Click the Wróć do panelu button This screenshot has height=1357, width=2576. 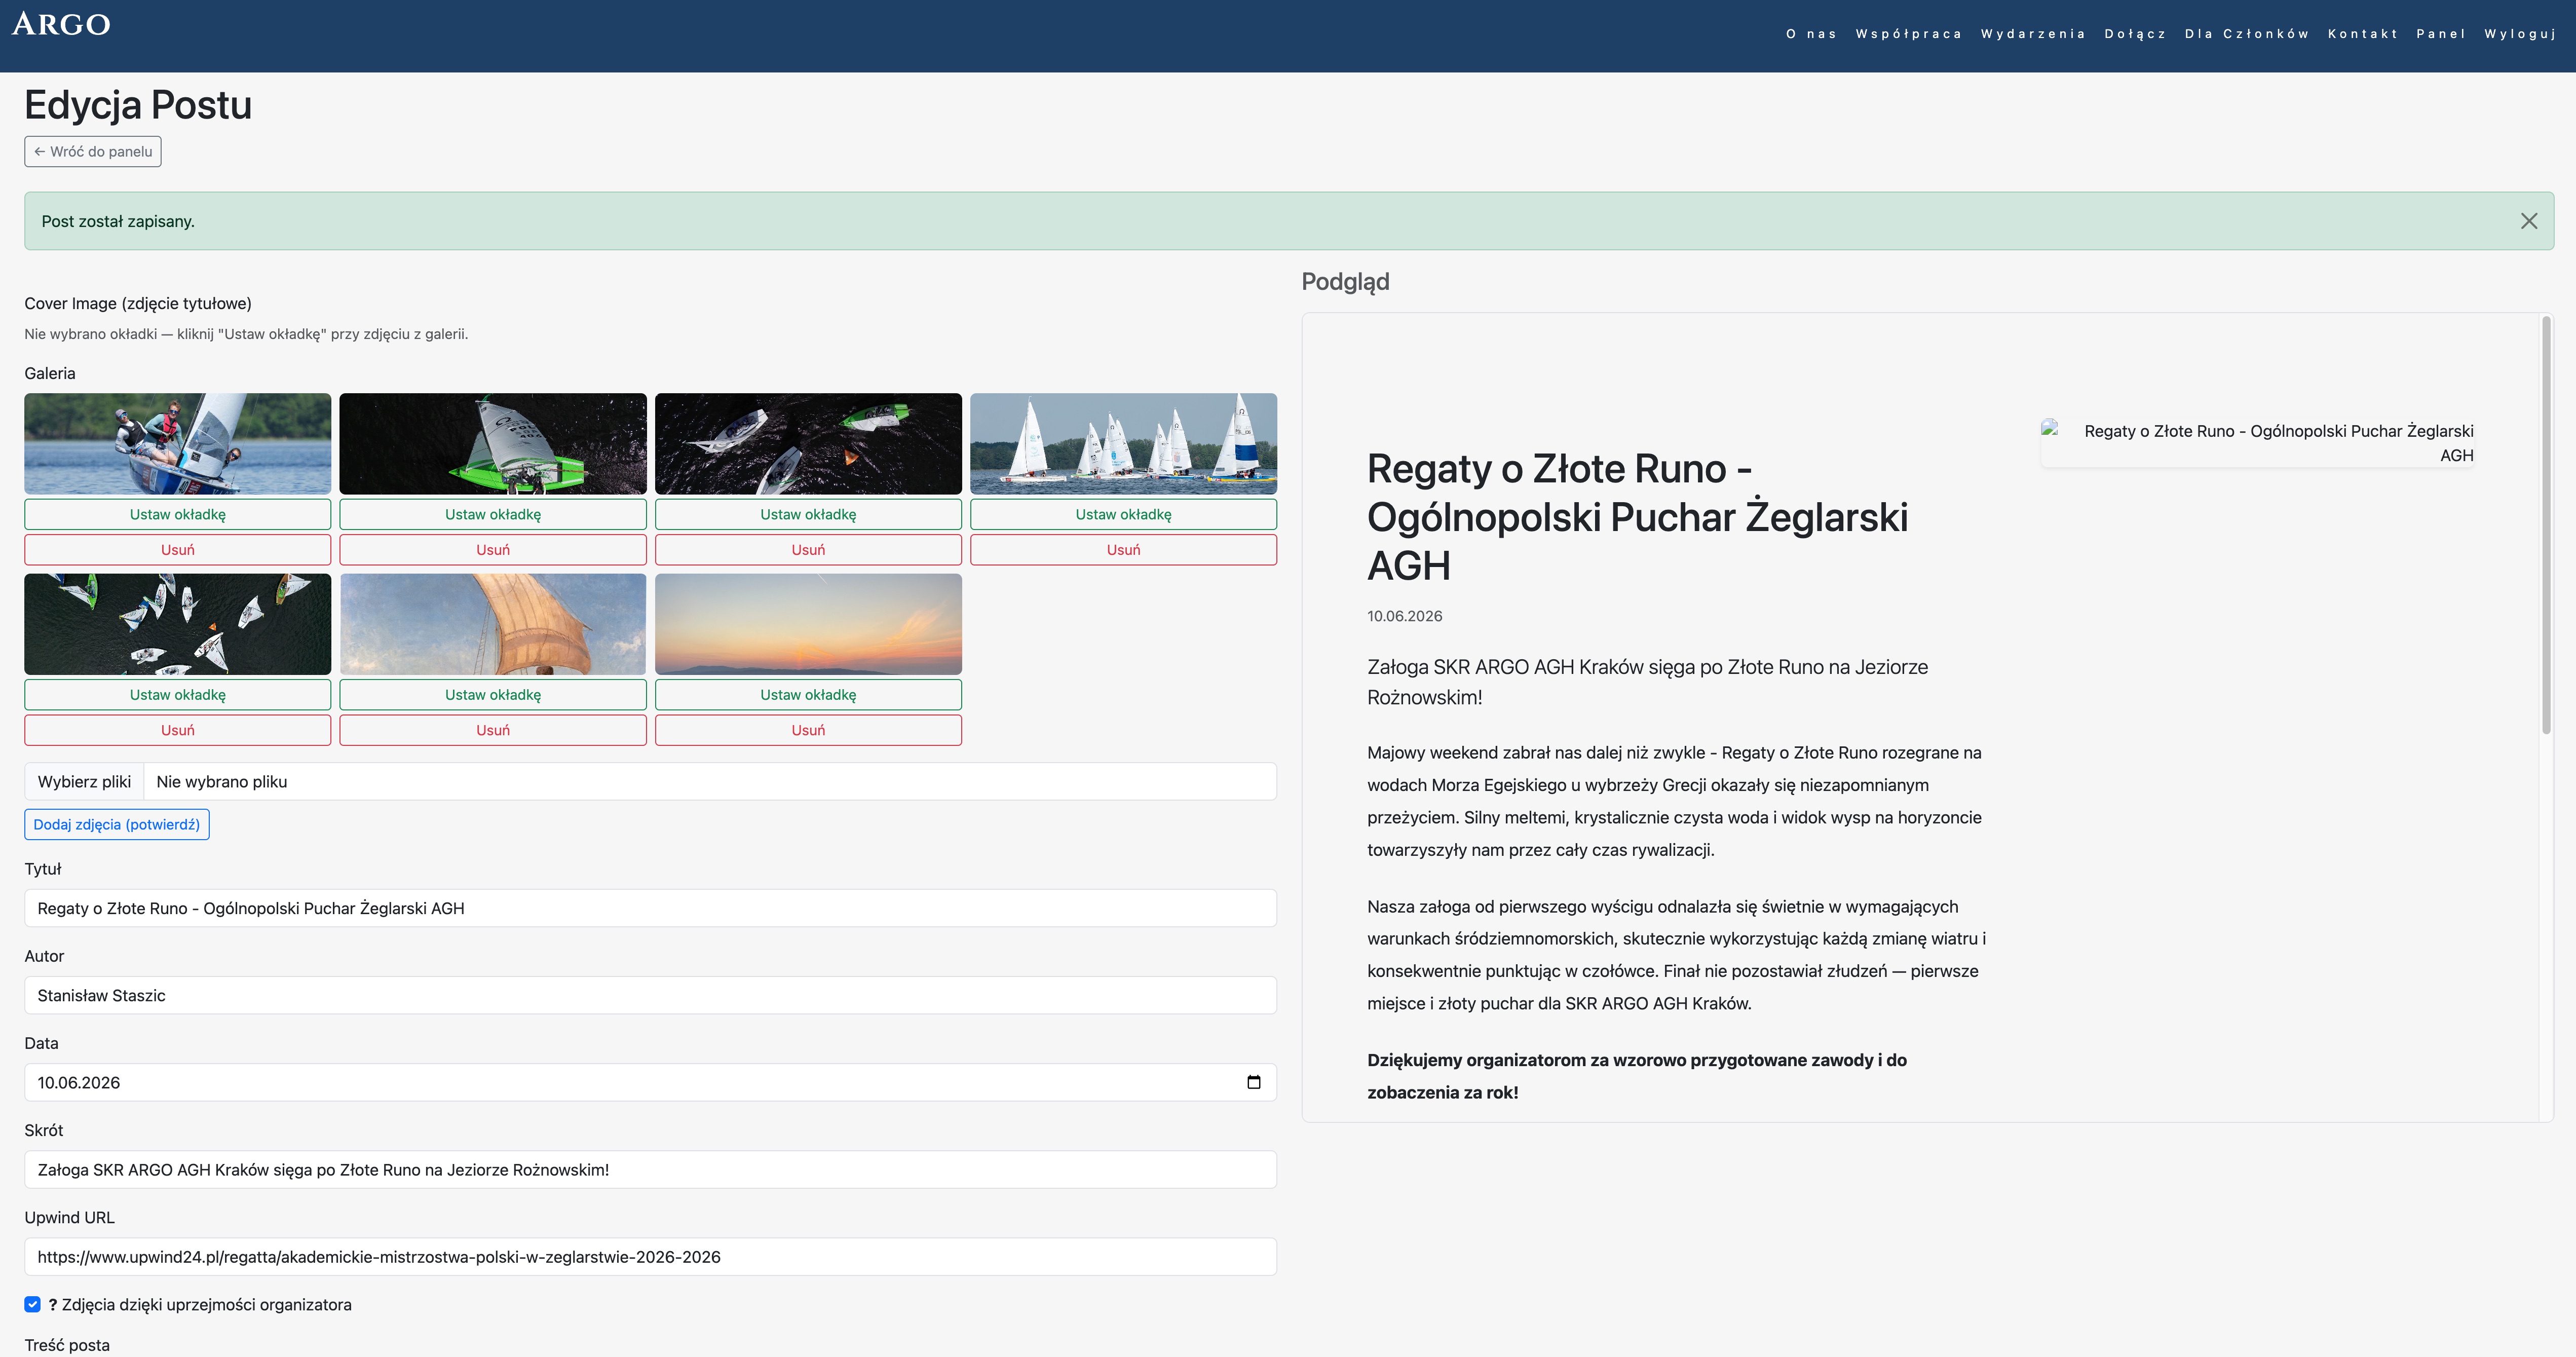click(93, 152)
